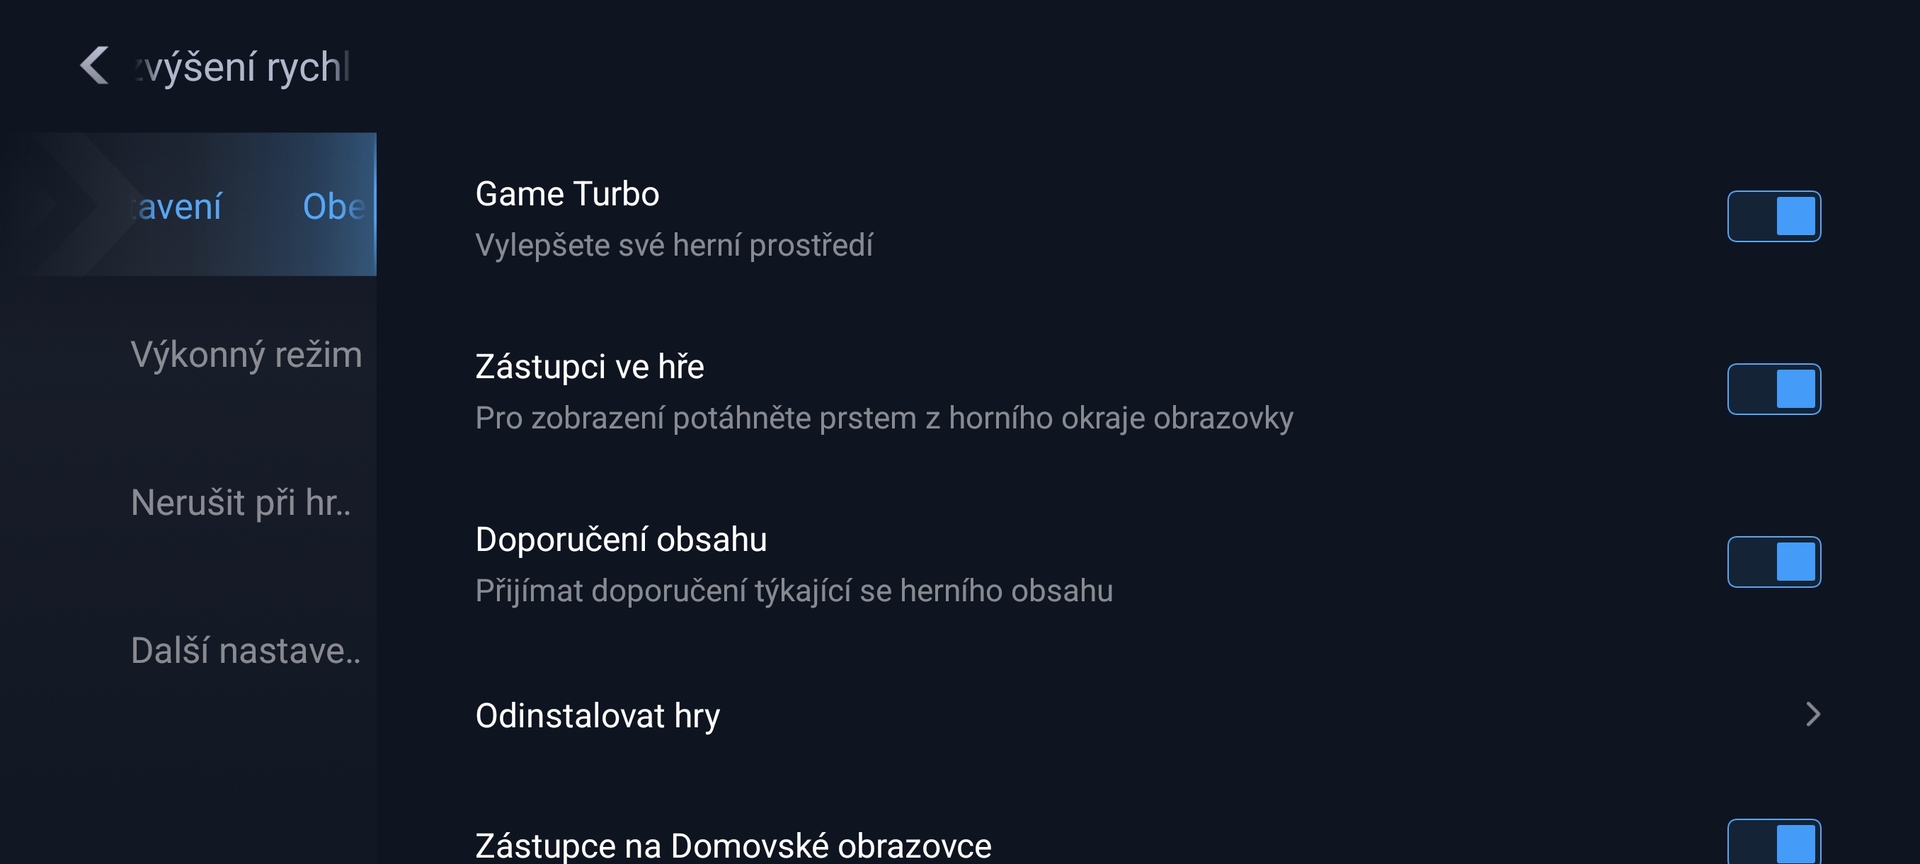Open Odinstalovat hry via its chevron
The image size is (1920, 864).
pyautogui.click(x=1812, y=714)
